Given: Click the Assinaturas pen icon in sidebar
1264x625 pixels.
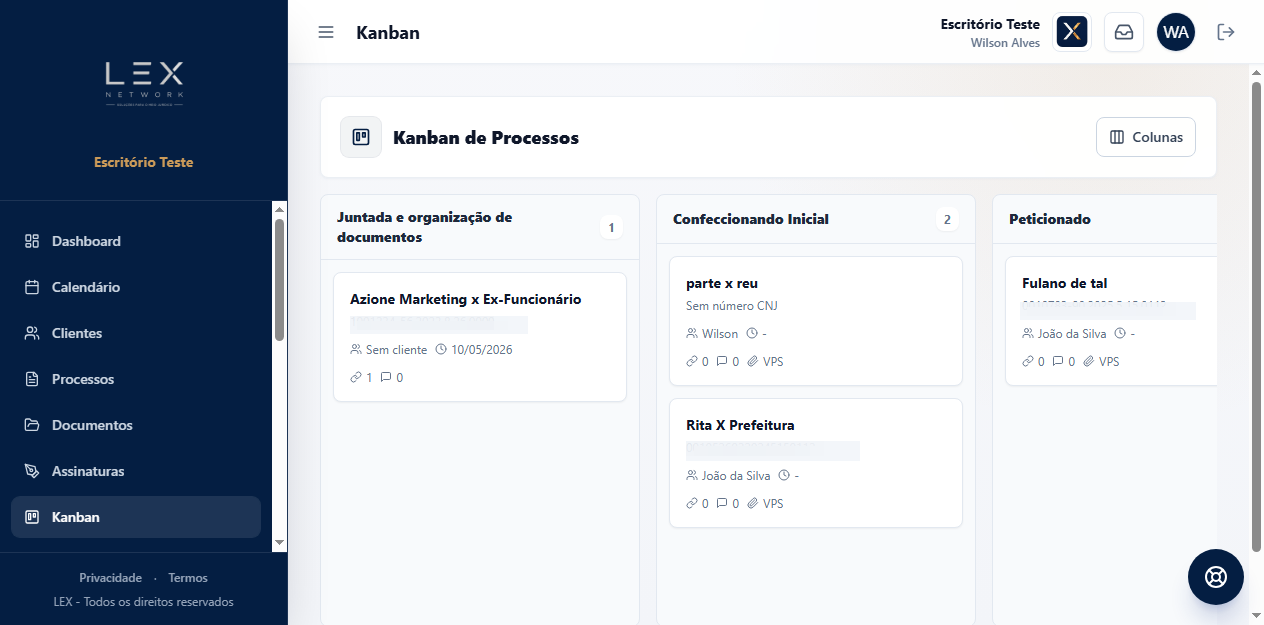Looking at the screenshot, I should 32,471.
